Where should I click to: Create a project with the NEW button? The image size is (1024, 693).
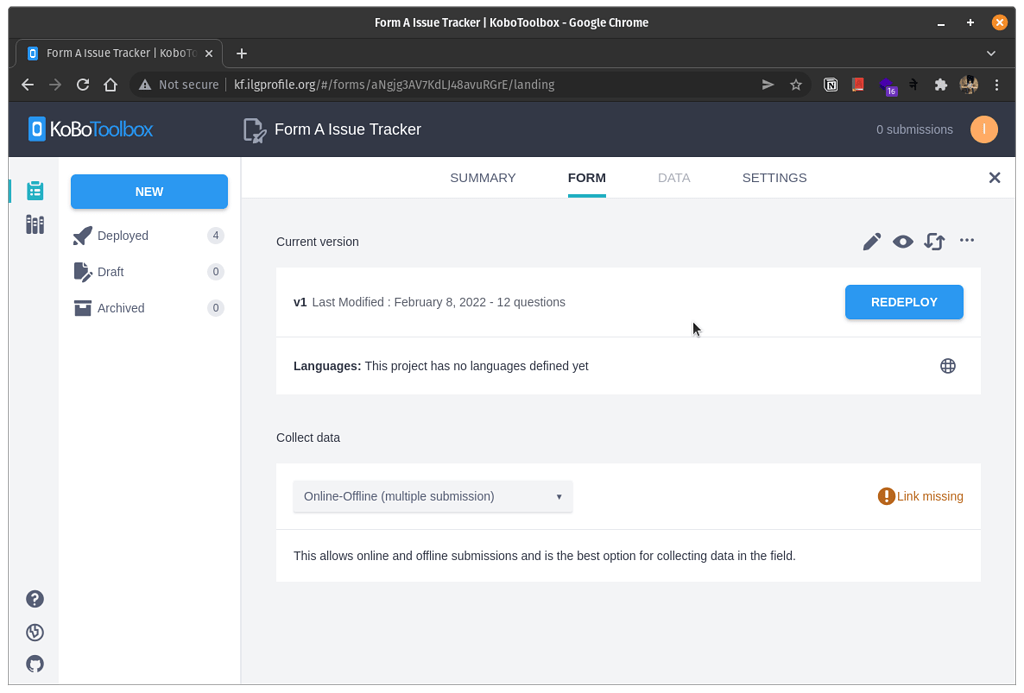tap(148, 191)
